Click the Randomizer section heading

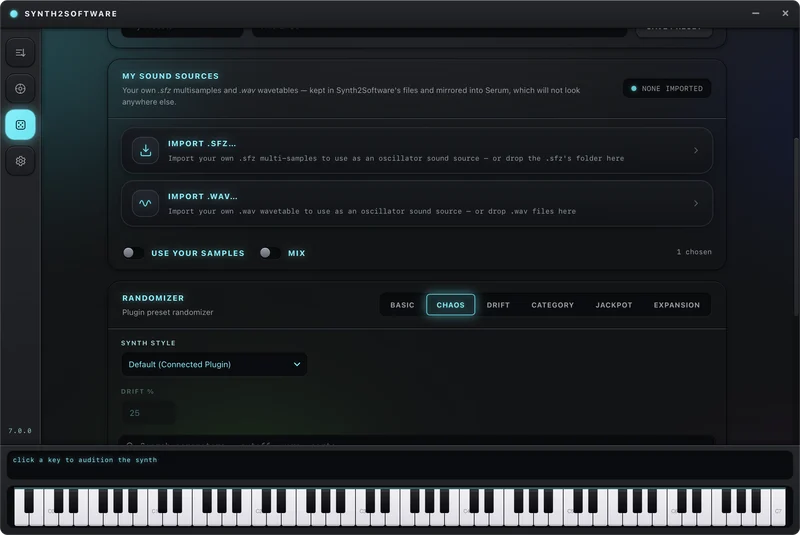(x=153, y=298)
